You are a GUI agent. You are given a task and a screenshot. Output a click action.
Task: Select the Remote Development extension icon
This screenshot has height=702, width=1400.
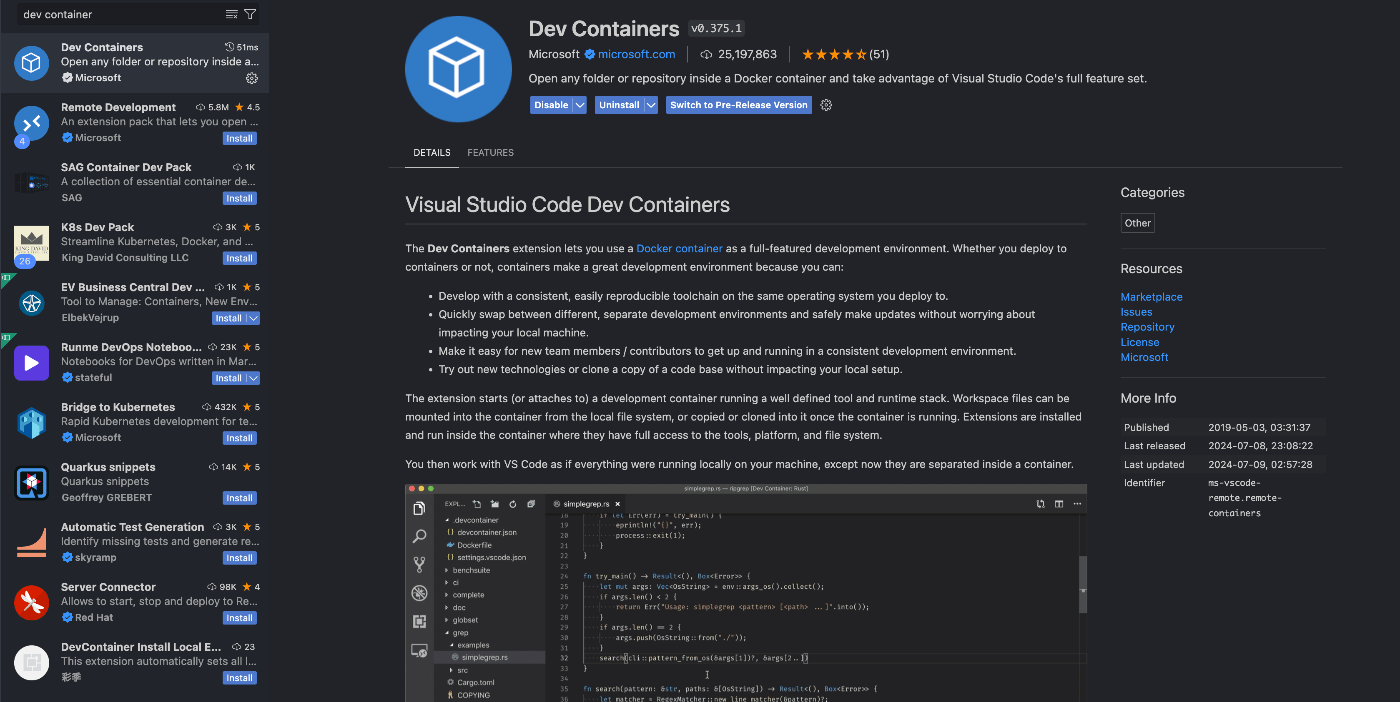[x=31, y=123]
